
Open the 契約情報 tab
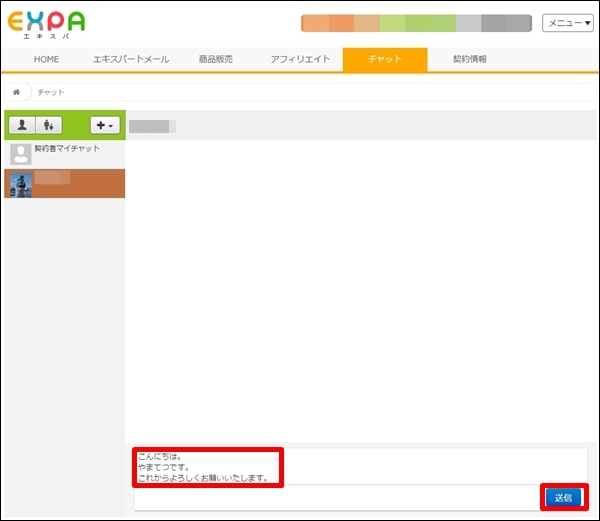click(x=470, y=59)
